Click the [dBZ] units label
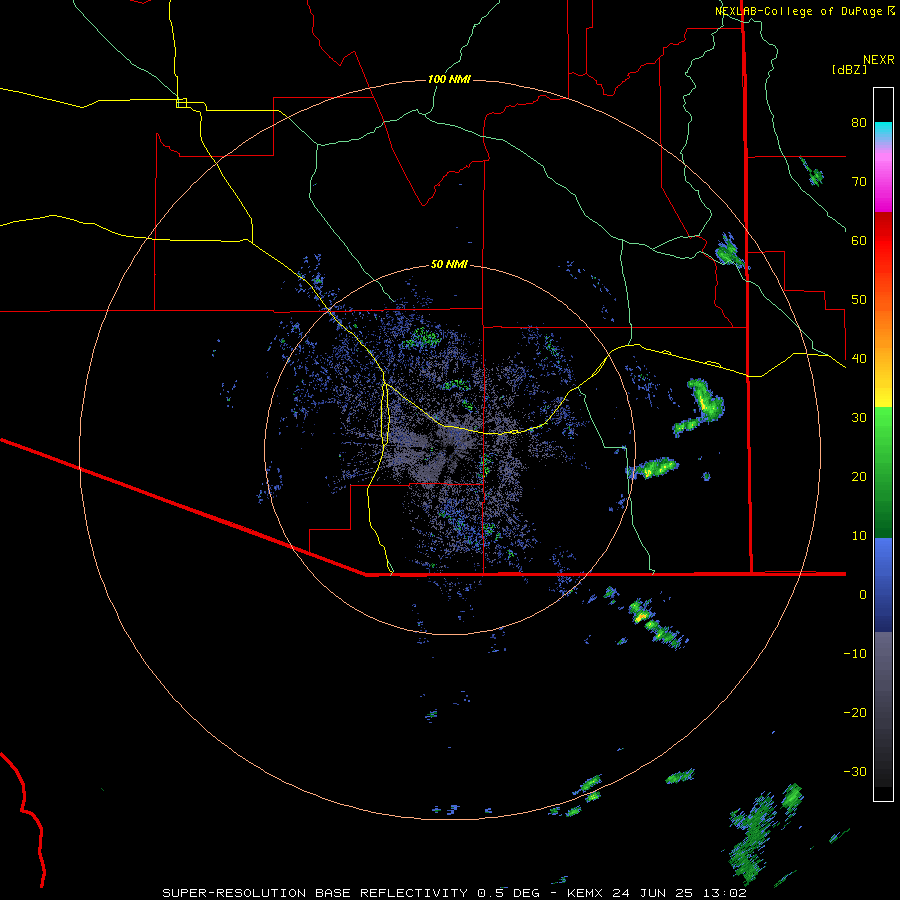Screen dimensions: 900x900 [849, 70]
